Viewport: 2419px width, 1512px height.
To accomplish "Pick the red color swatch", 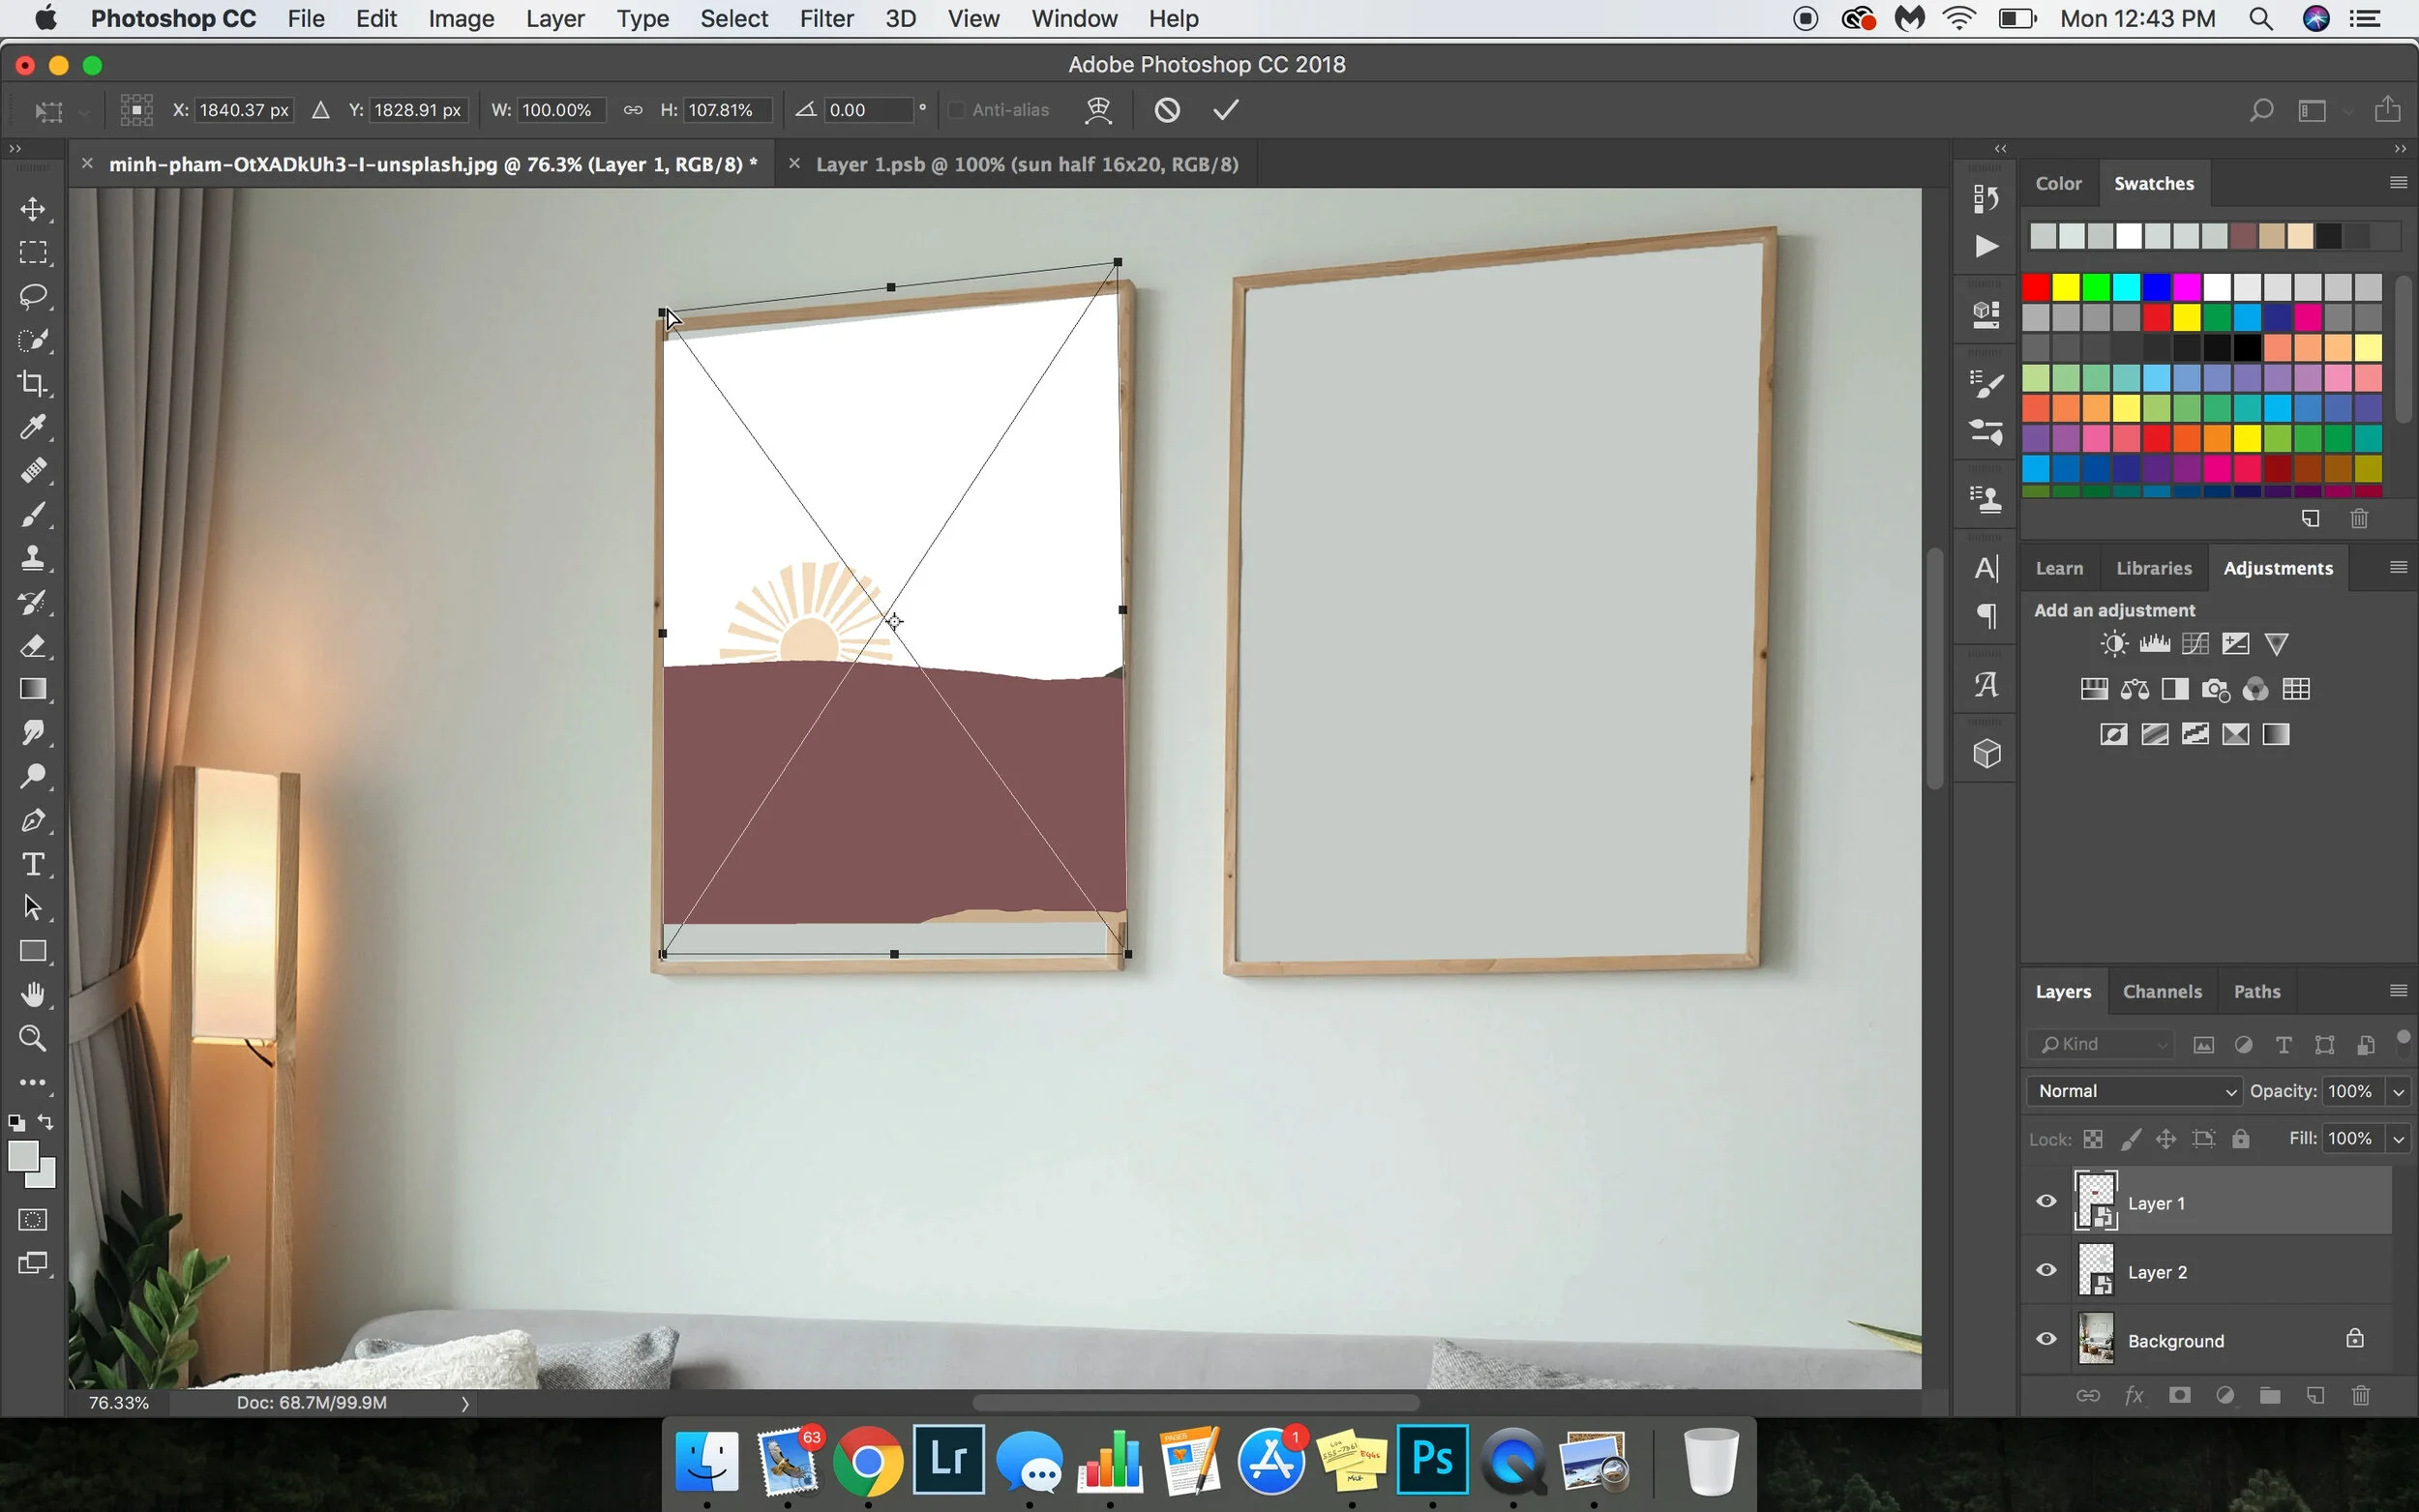I will [2035, 288].
